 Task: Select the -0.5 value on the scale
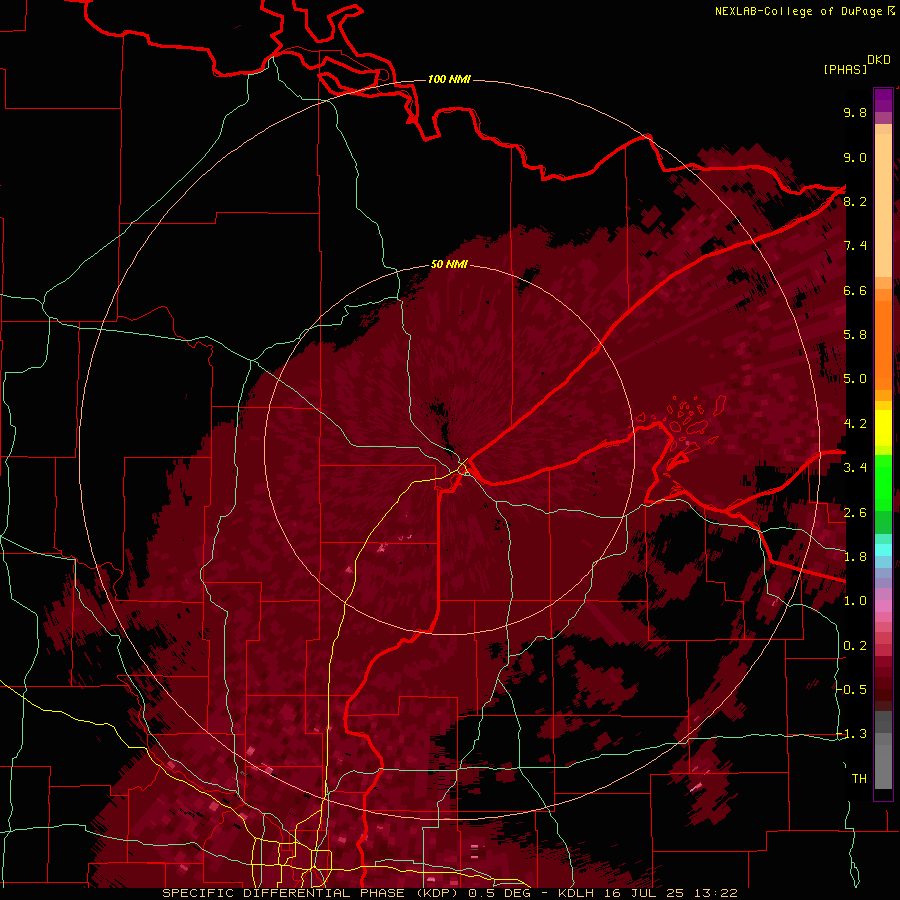pos(853,690)
